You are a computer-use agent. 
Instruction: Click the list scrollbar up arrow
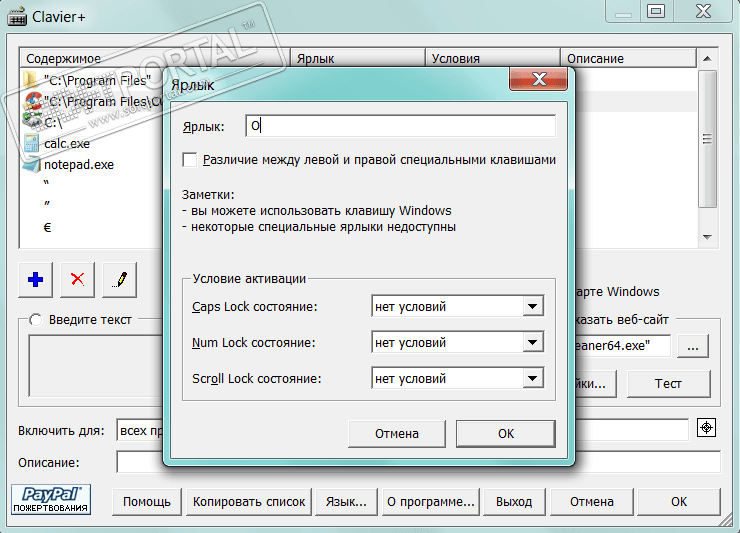(707, 59)
